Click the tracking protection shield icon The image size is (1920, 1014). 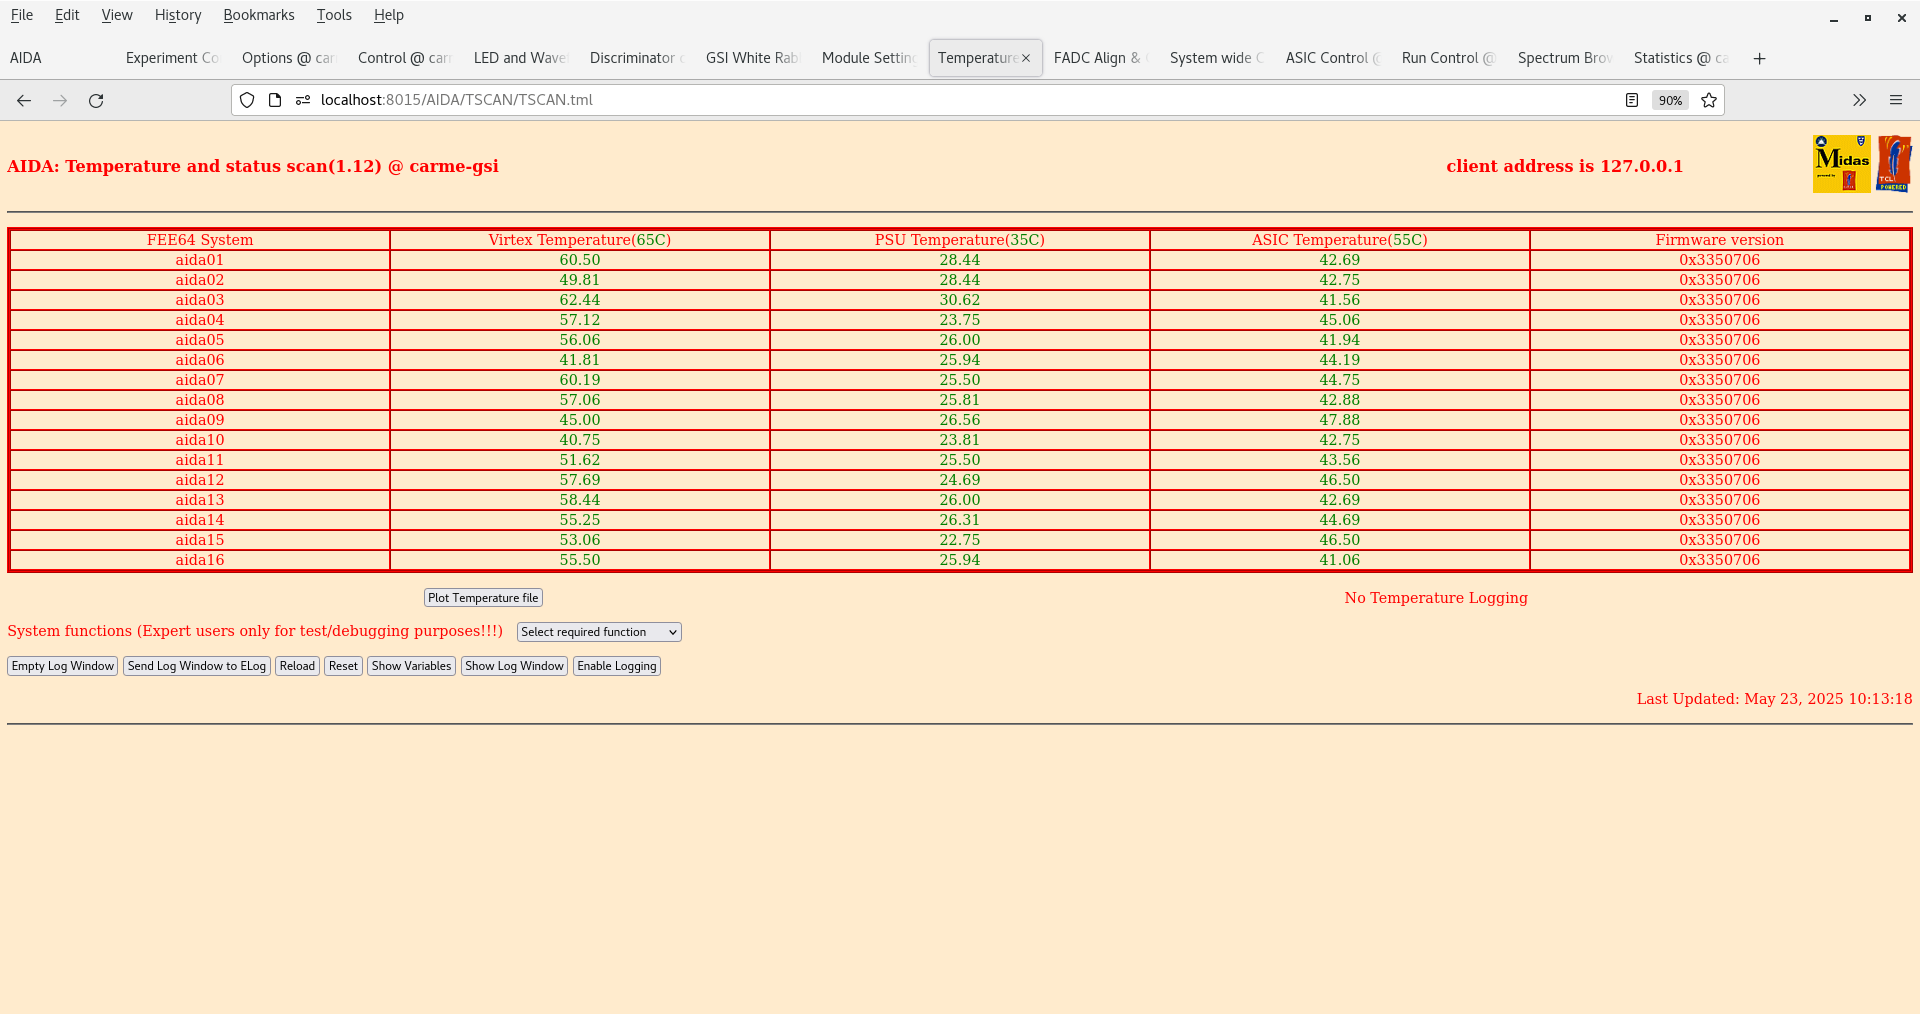(246, 100)
